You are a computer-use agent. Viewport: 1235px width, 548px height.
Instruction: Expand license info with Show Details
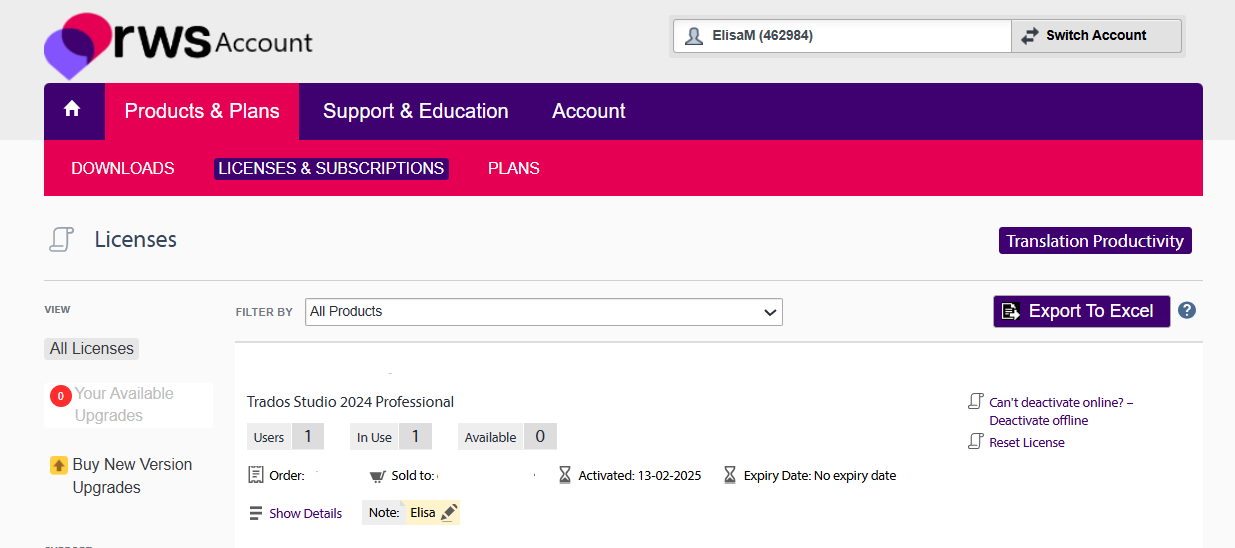click(x=305, y=514)
